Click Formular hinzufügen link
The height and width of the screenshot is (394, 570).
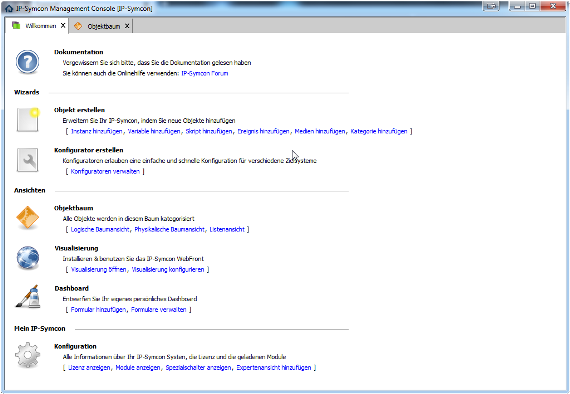click(x=98, y=309)
